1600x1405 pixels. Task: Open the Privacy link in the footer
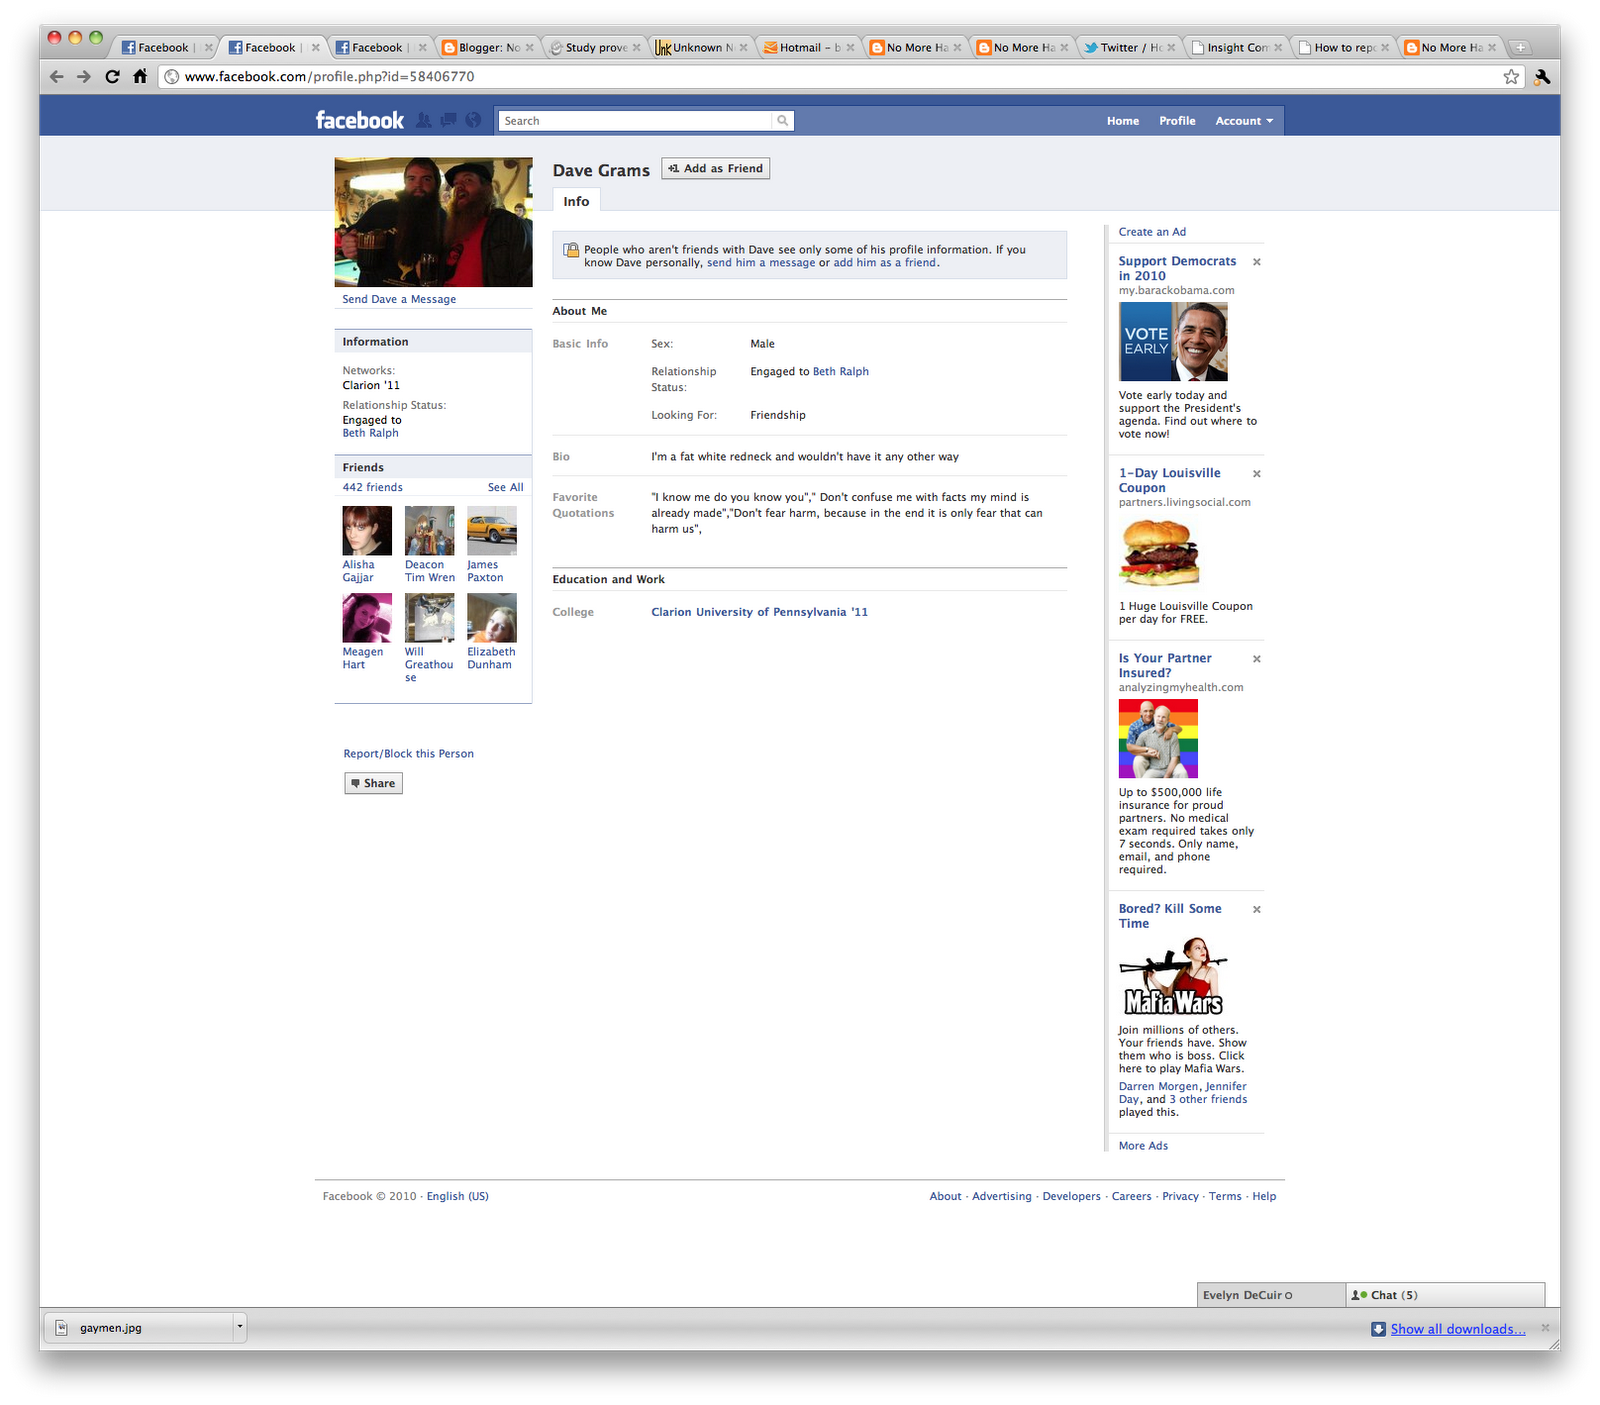pyautogui.click(x=1180, y=1196)
